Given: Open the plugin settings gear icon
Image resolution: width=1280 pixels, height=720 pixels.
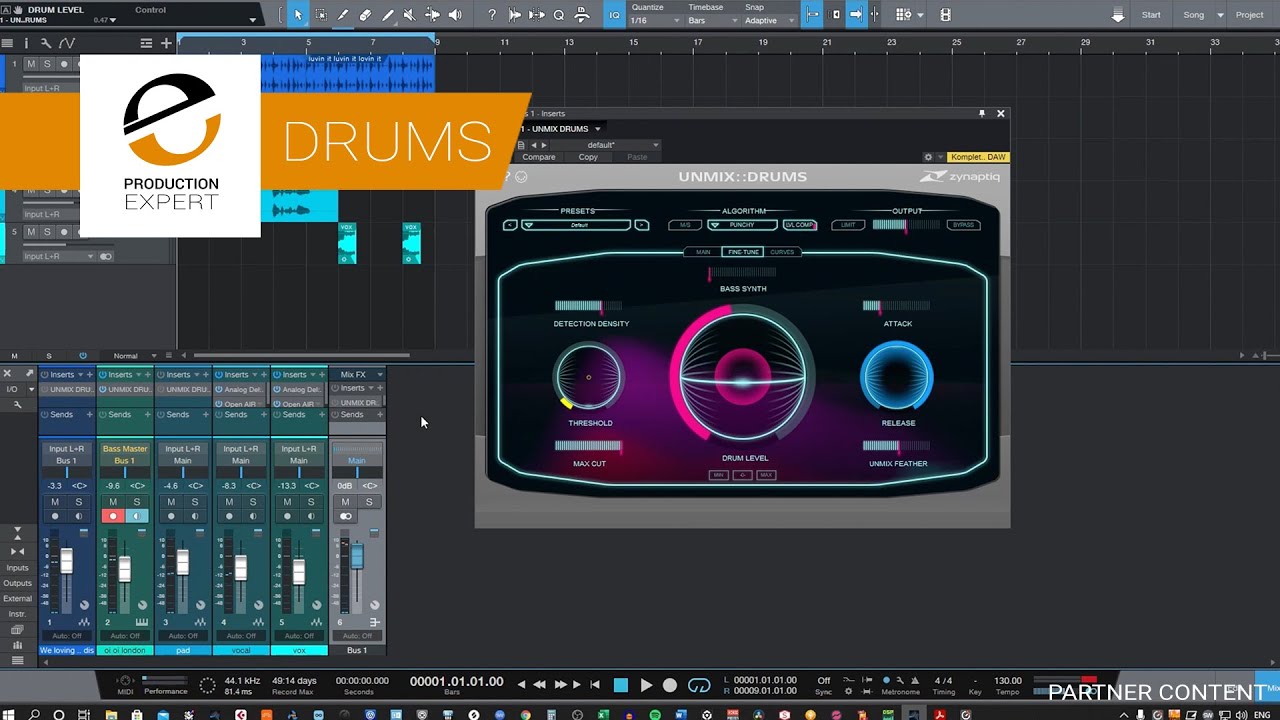Looking at the screenshot, I should click(928, 157).
